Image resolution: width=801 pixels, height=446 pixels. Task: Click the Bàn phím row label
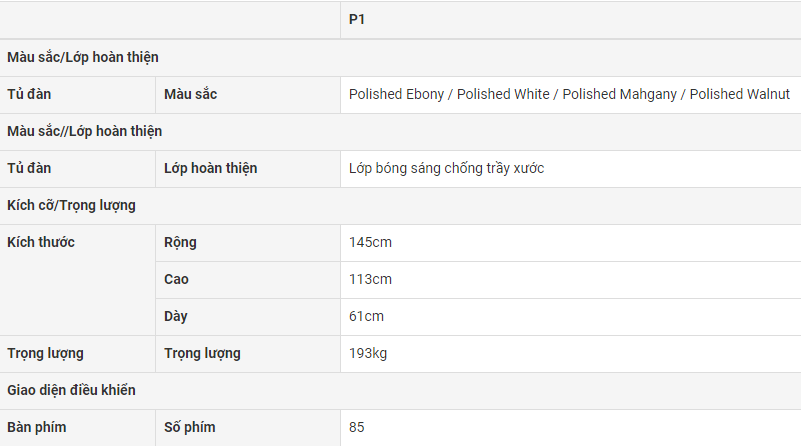37,427
